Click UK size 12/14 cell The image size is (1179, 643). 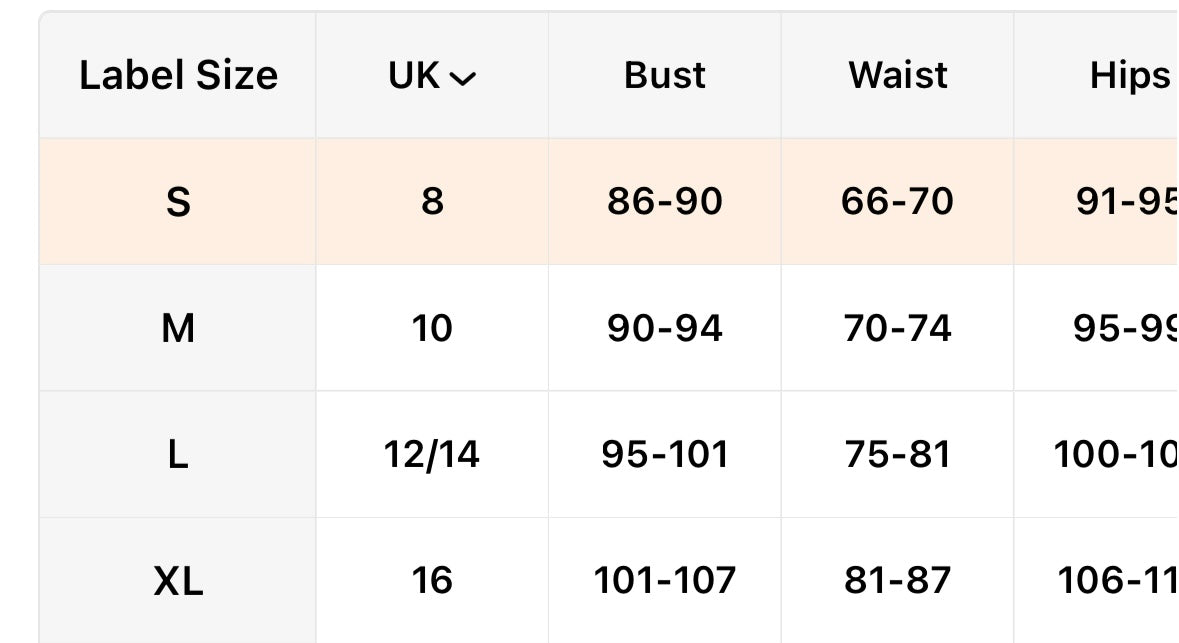(x=432, y=455)
